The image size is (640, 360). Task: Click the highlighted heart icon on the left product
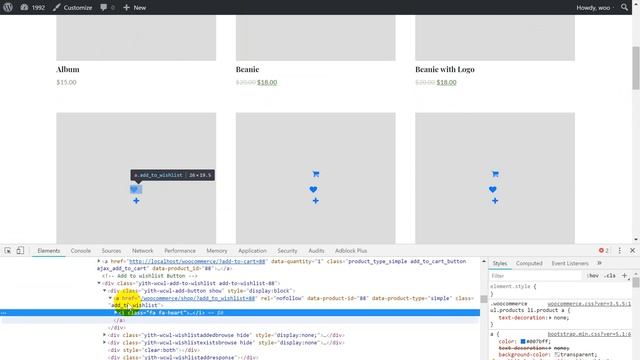coord(136,189)
